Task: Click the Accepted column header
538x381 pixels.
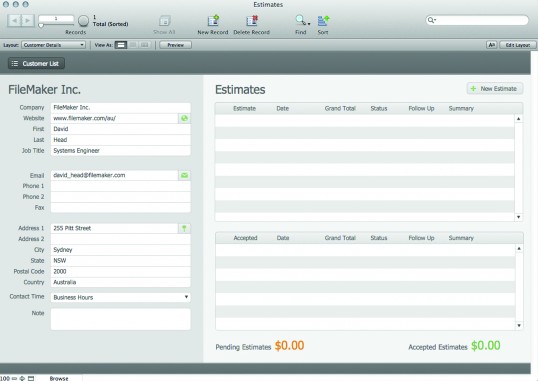Action: (245, 238)
